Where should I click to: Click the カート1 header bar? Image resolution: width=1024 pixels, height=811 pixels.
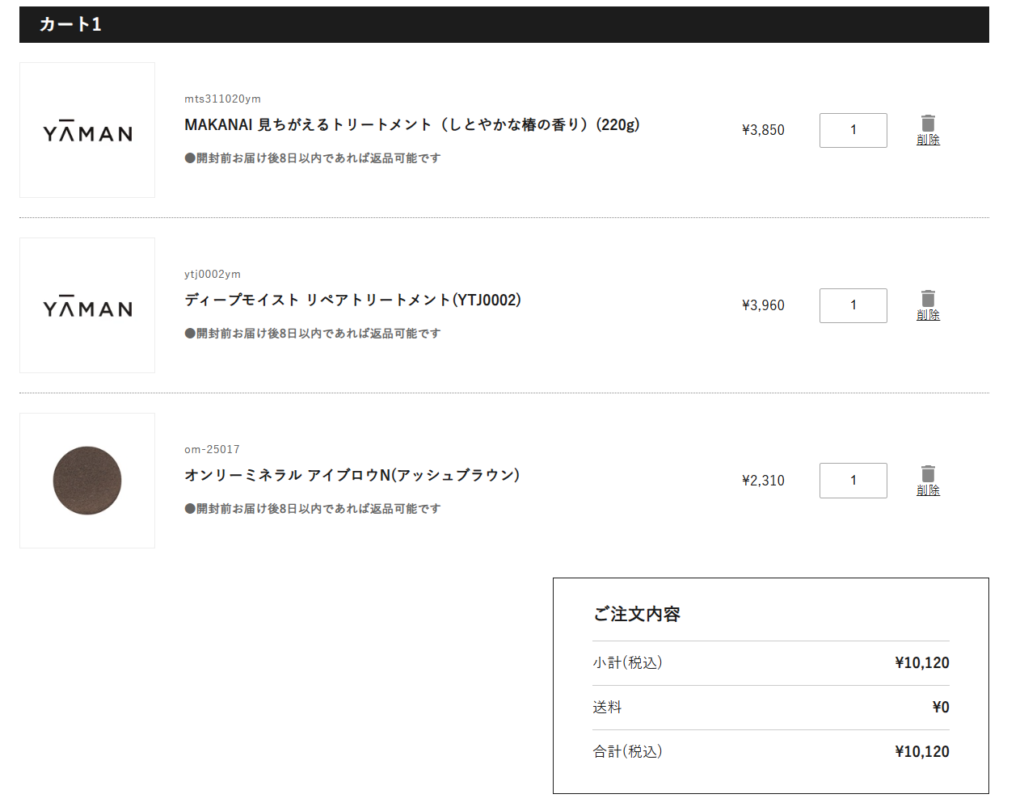point(503,25)
